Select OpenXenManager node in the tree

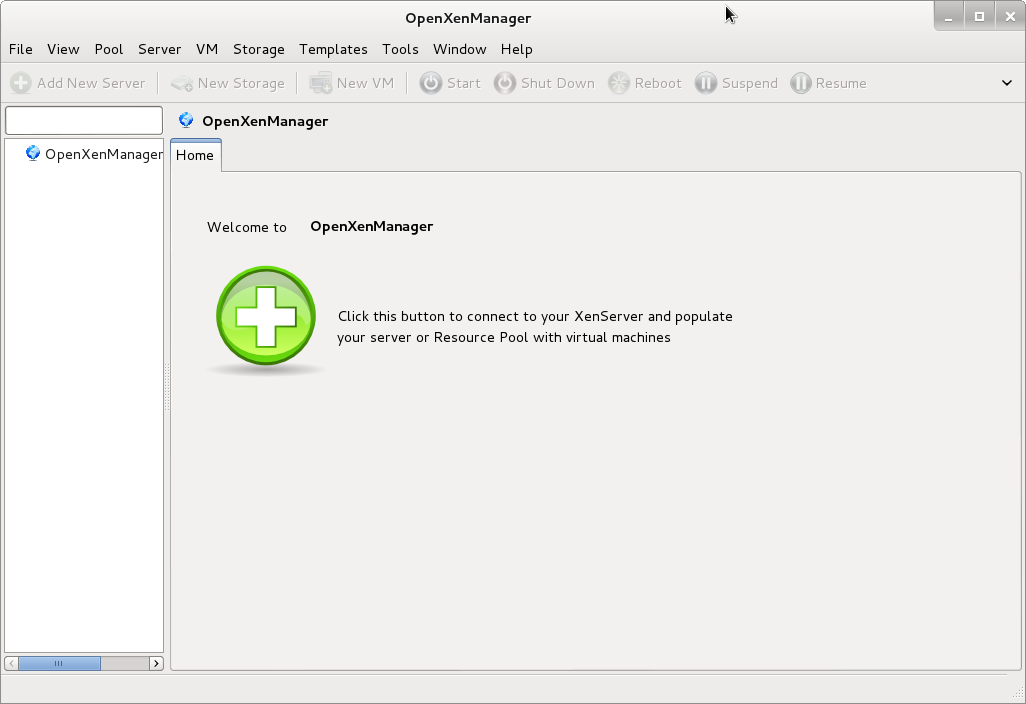pyautogui.click(x=103, y=154)
